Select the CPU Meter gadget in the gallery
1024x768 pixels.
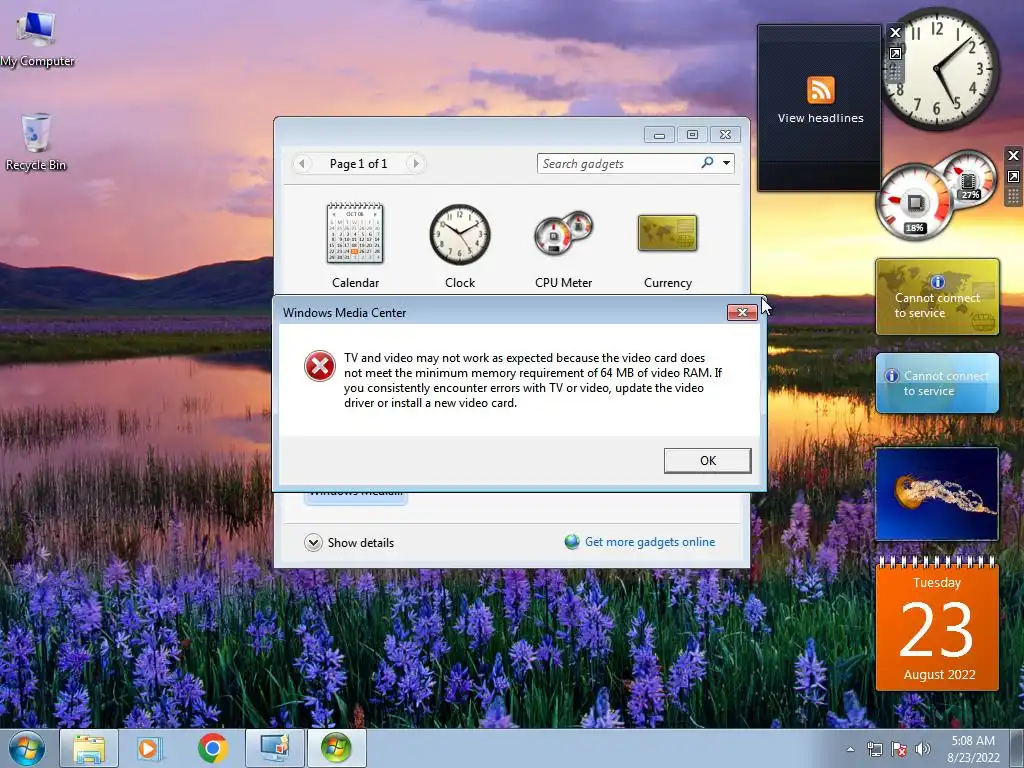(564, 246)
